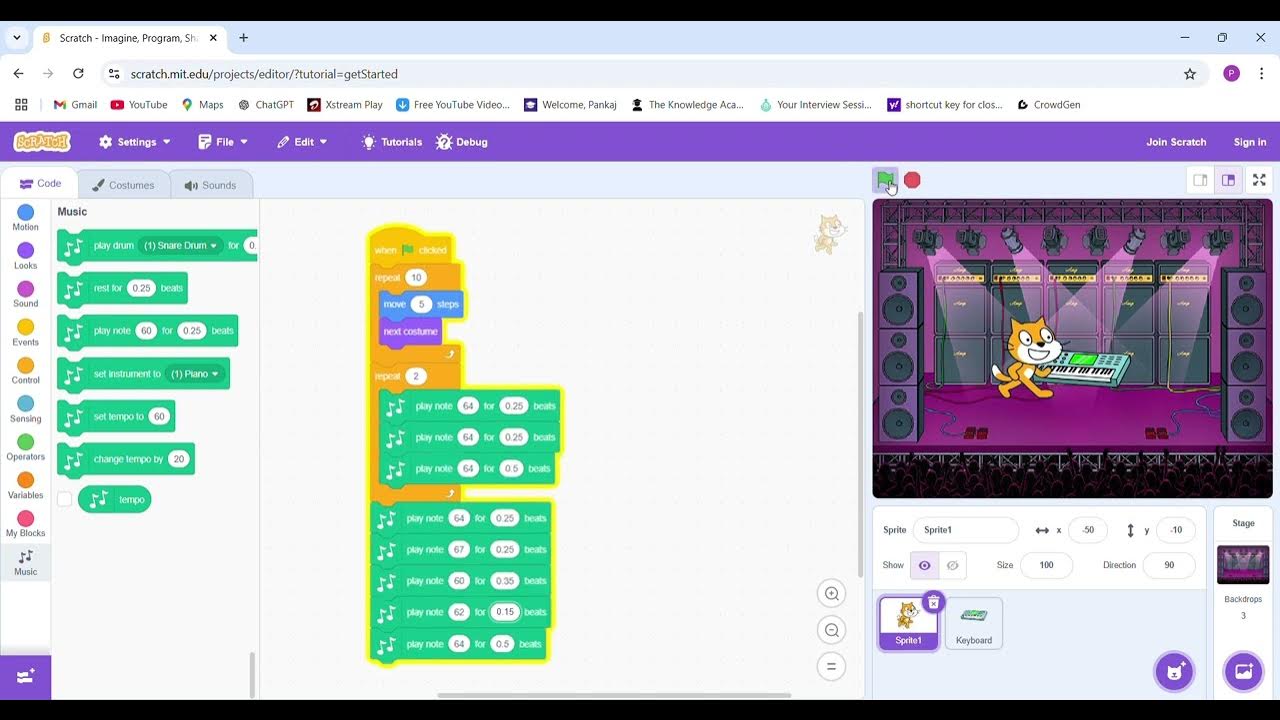
Task: Zoom out the code workspace
Action: [x=831, y=630]
